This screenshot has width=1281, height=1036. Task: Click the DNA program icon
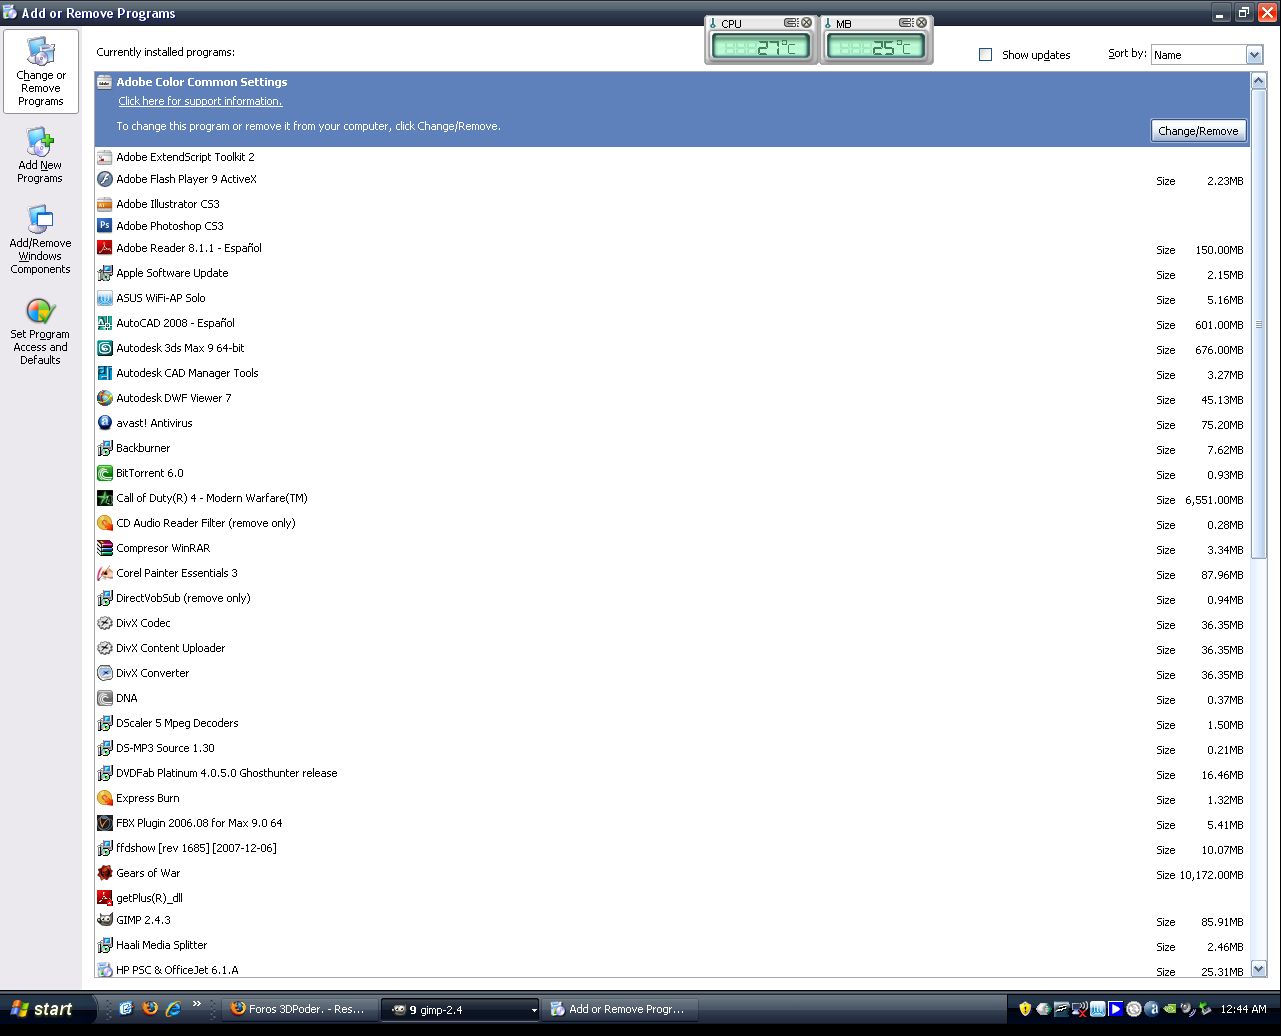pos(105,698)
